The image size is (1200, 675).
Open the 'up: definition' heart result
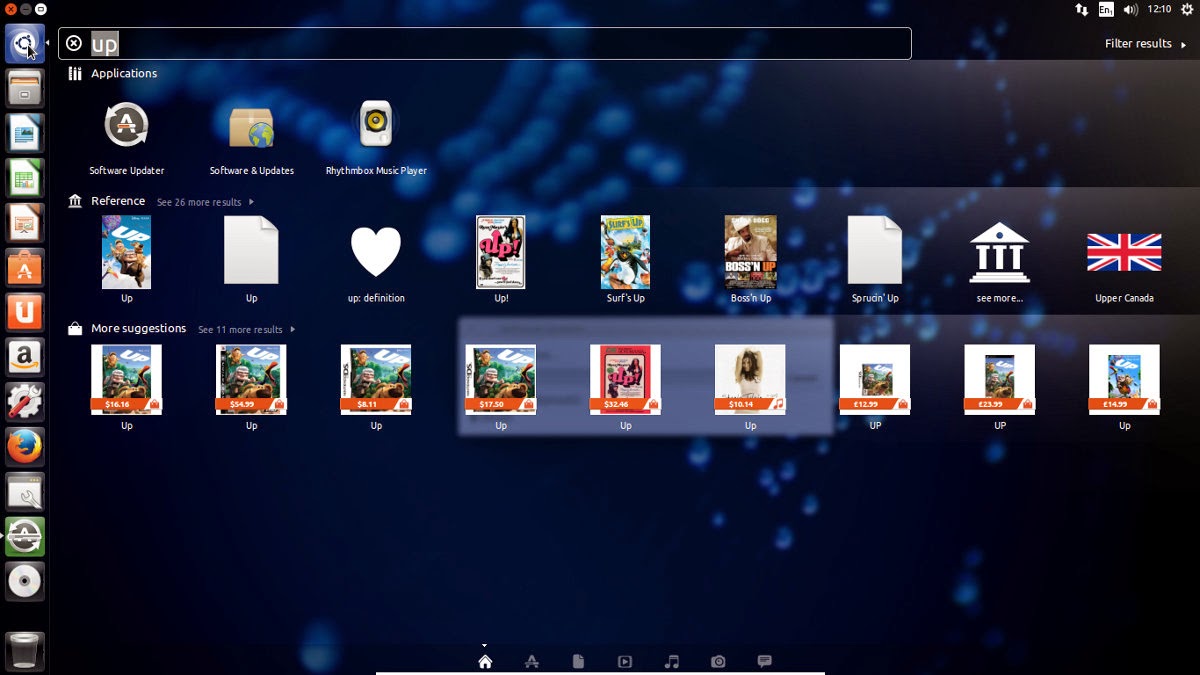(376, 260)
